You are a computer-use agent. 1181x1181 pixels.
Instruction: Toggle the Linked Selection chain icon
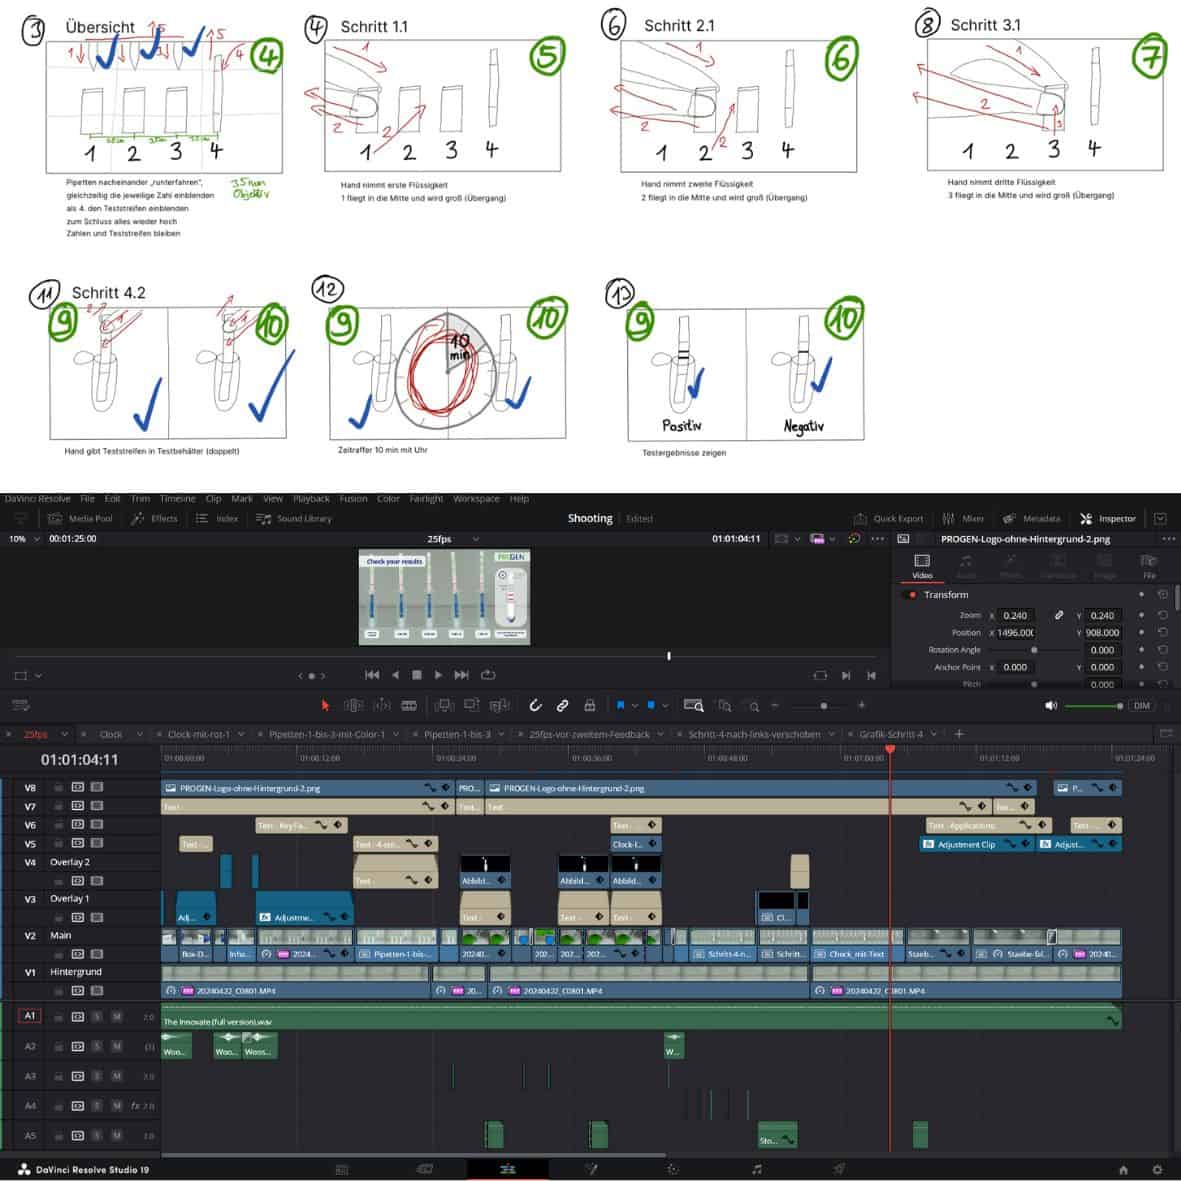tap(562, 705)
